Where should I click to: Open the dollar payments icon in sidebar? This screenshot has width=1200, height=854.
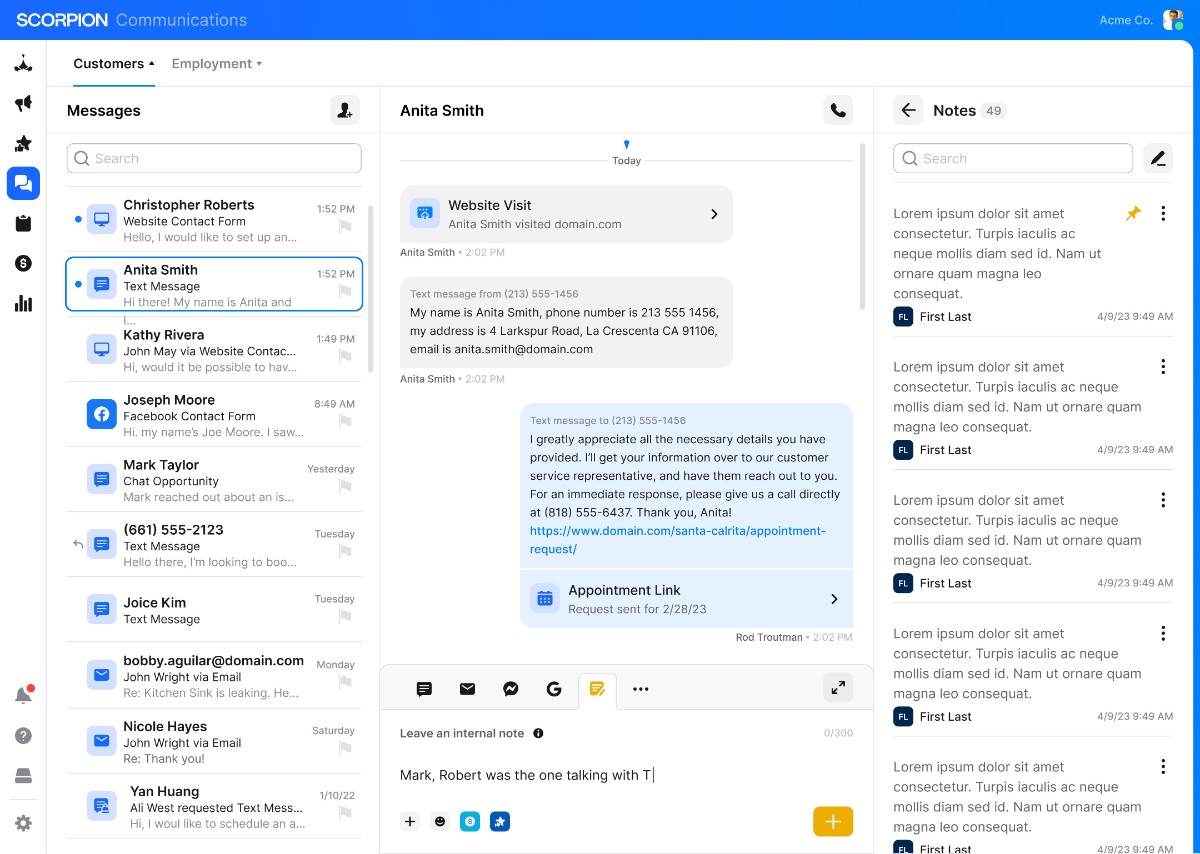coord(23,263)
